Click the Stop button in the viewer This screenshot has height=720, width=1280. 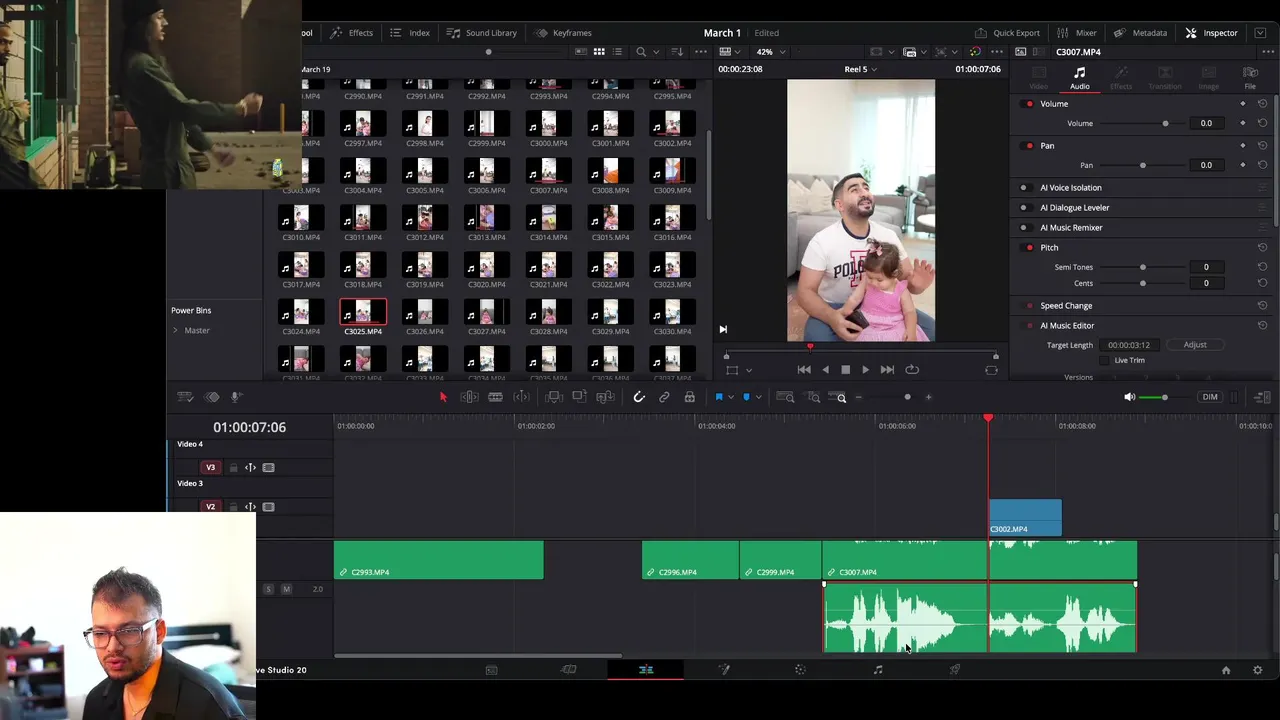tap(845, 370)
